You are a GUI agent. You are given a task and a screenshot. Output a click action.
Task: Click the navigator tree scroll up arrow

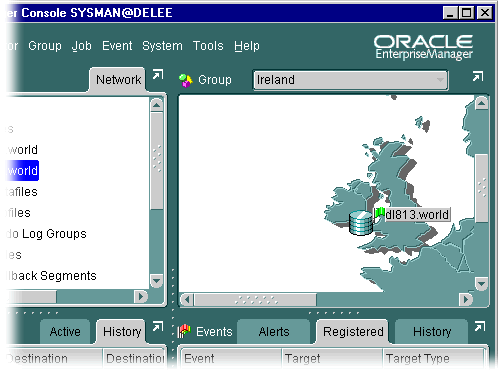tap(156, 105)
